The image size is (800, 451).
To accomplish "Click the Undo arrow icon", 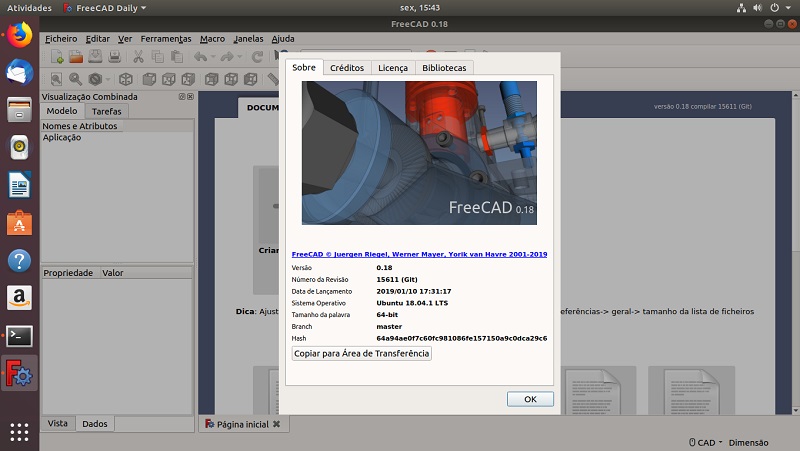I will (x=201, y=57).
